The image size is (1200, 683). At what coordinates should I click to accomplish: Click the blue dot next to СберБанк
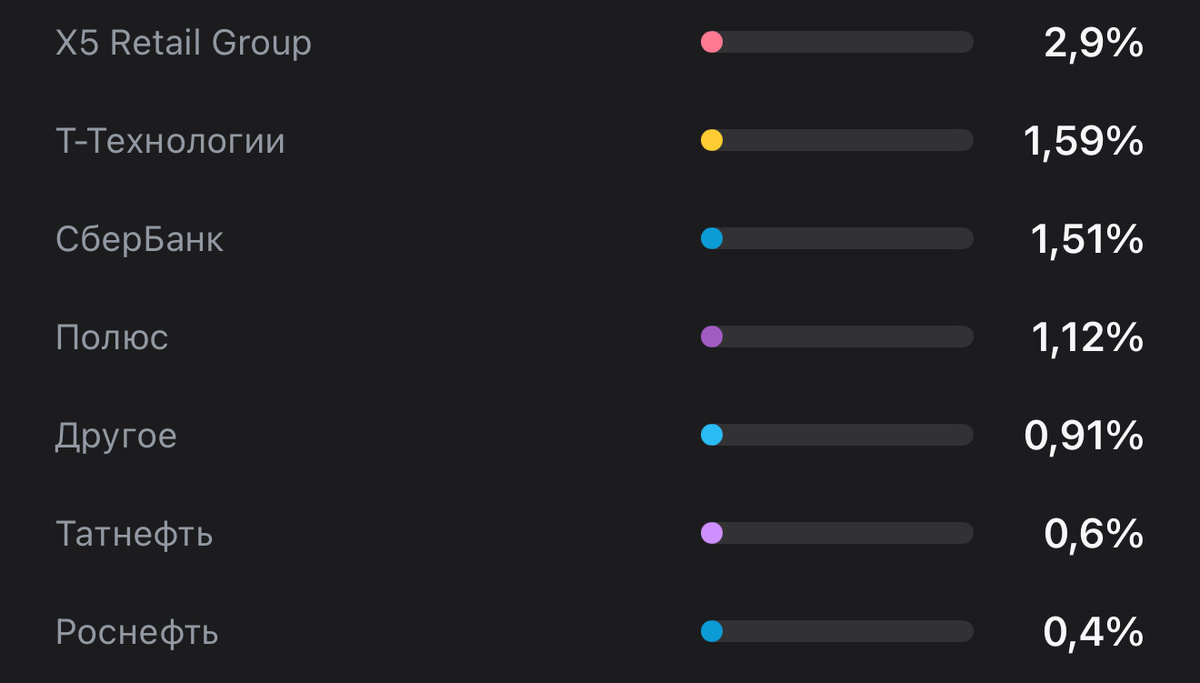(712, 239)
